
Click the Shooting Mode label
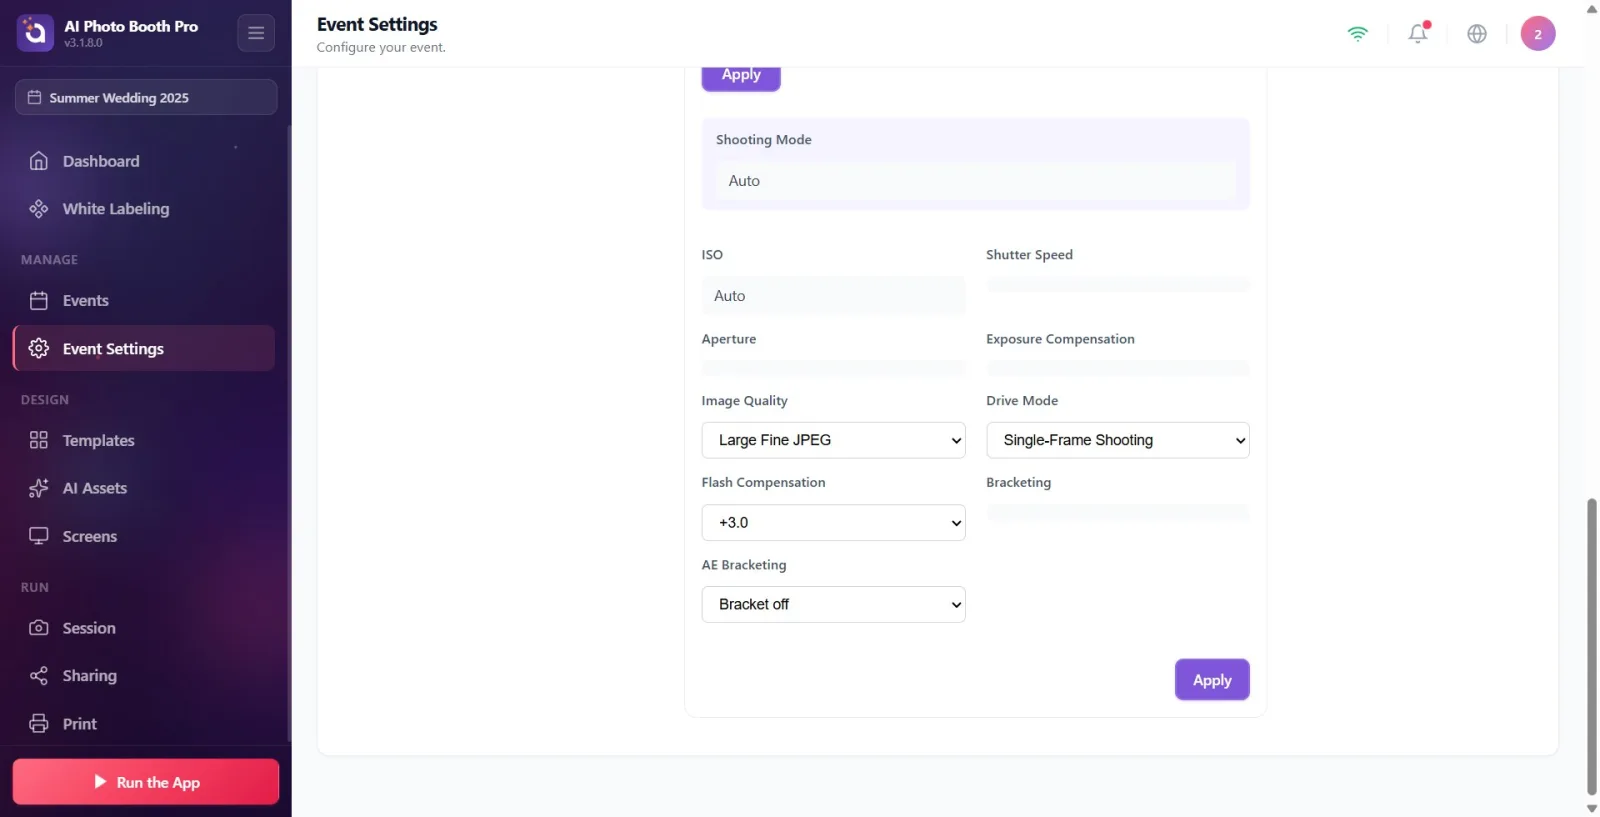coord(764,140)
